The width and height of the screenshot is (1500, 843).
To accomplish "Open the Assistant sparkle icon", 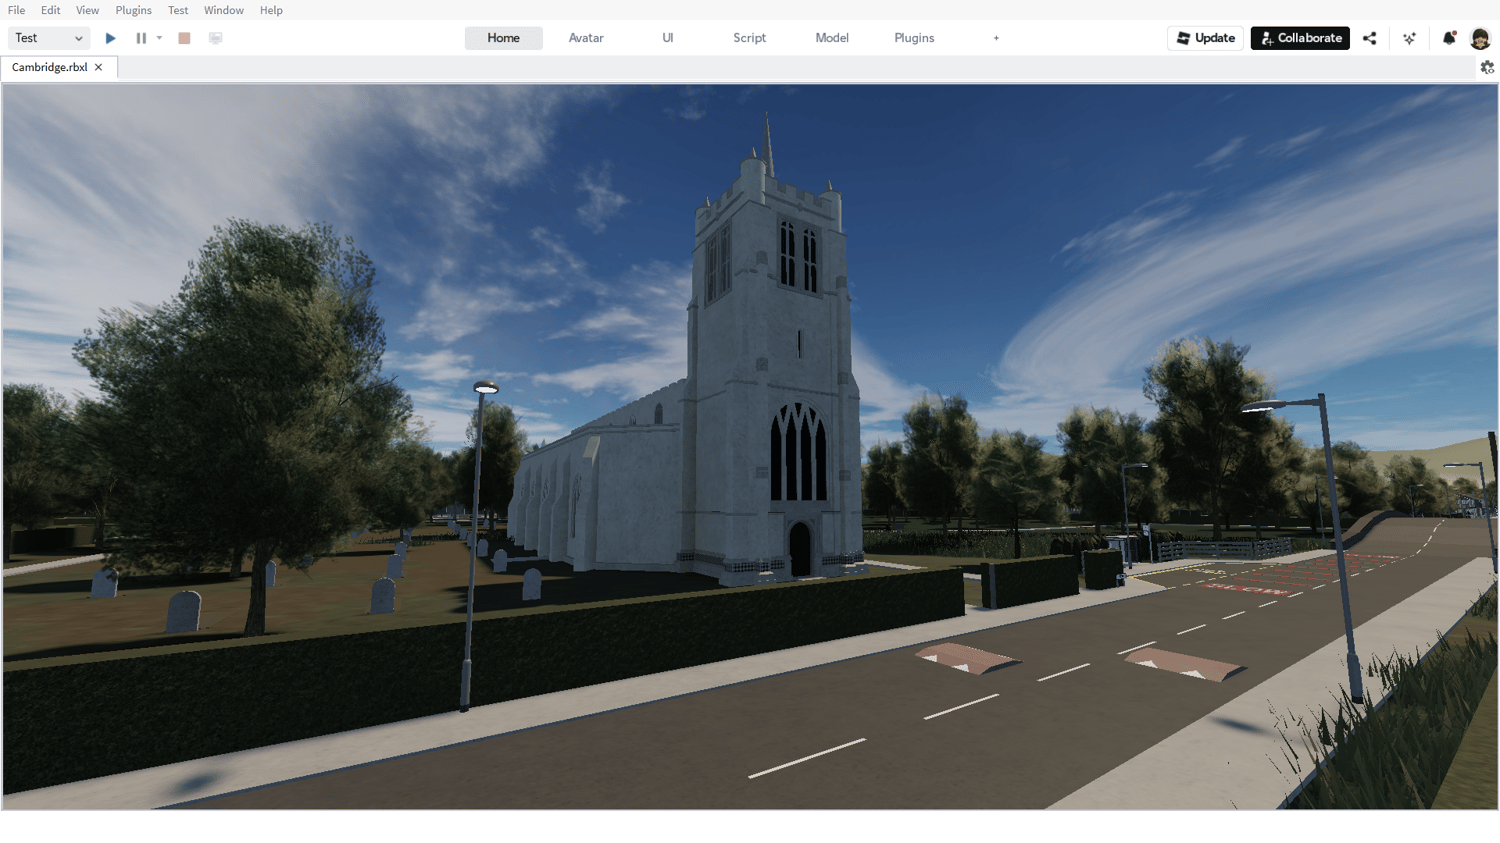I will tap(1410, 38).
